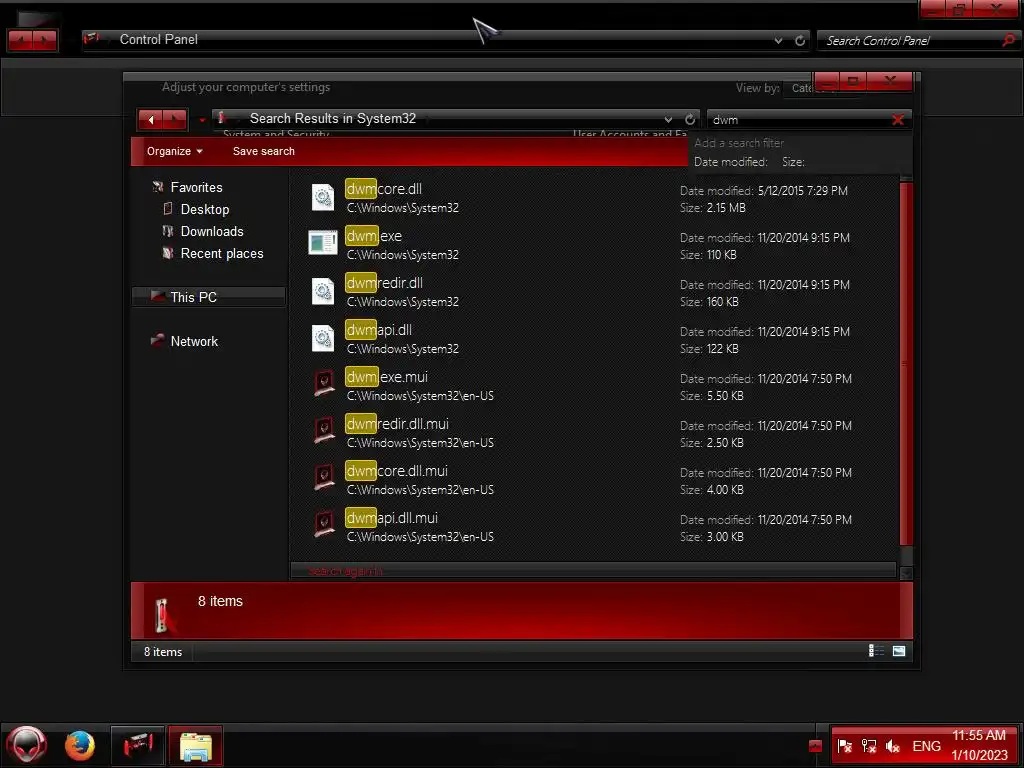Select the dwmredir.dll file icon
This screenshot has height=768, width=1024.
323,291
